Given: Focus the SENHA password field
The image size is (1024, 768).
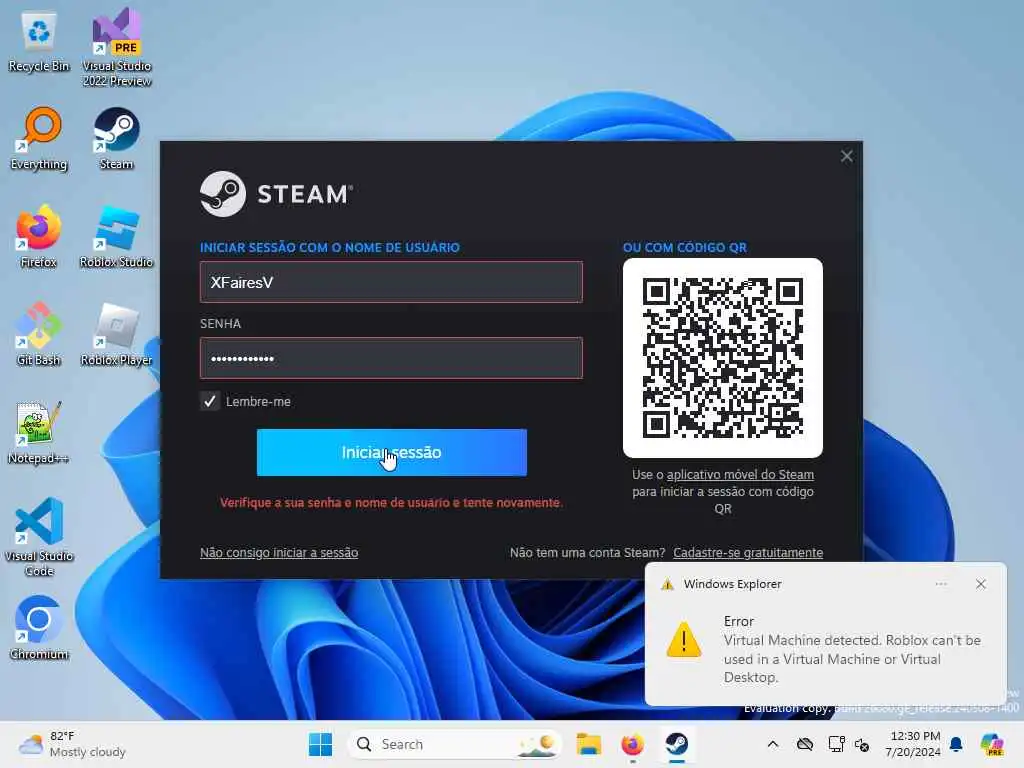Looking at the screenshot, I should 391,358.
